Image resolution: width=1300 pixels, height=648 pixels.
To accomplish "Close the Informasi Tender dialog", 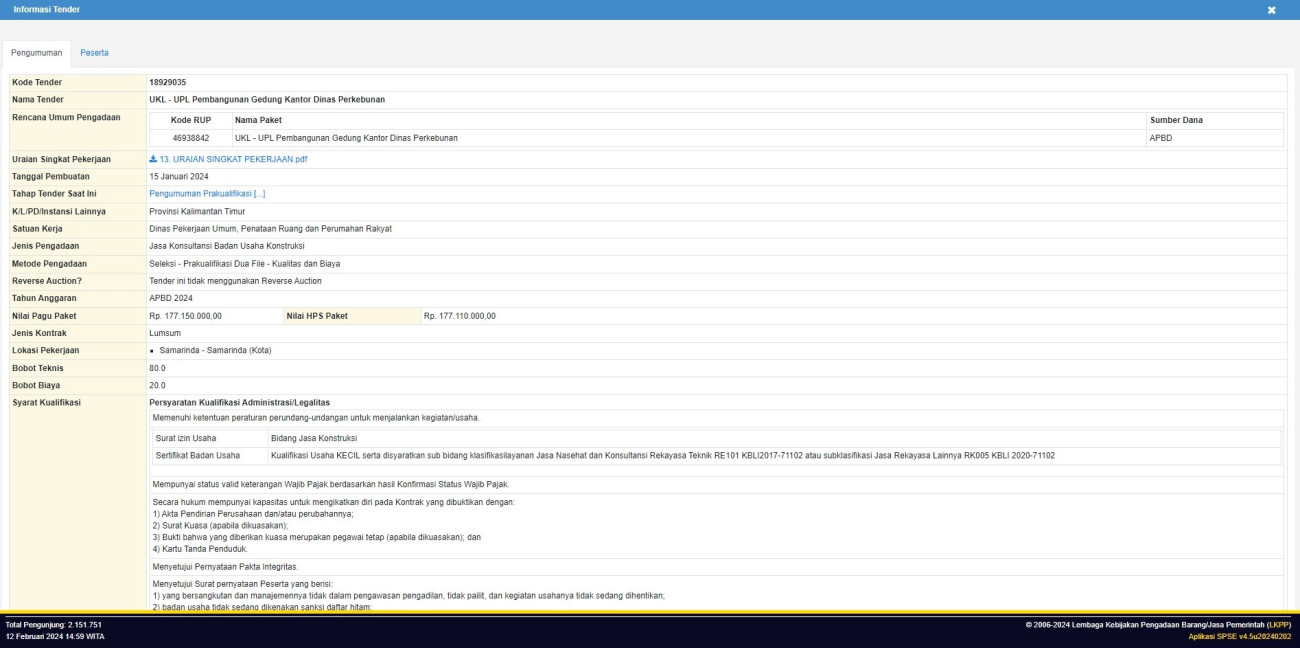I will tap(1271, 10).
